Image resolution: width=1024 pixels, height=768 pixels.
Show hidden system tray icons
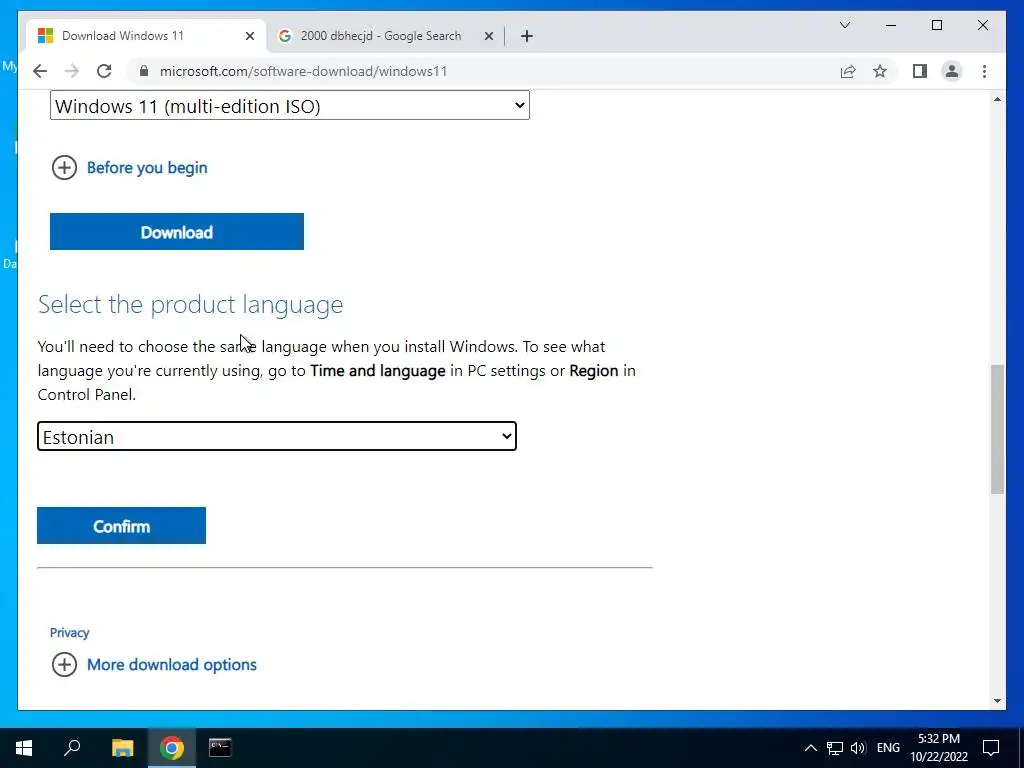(x=810, y=748)
